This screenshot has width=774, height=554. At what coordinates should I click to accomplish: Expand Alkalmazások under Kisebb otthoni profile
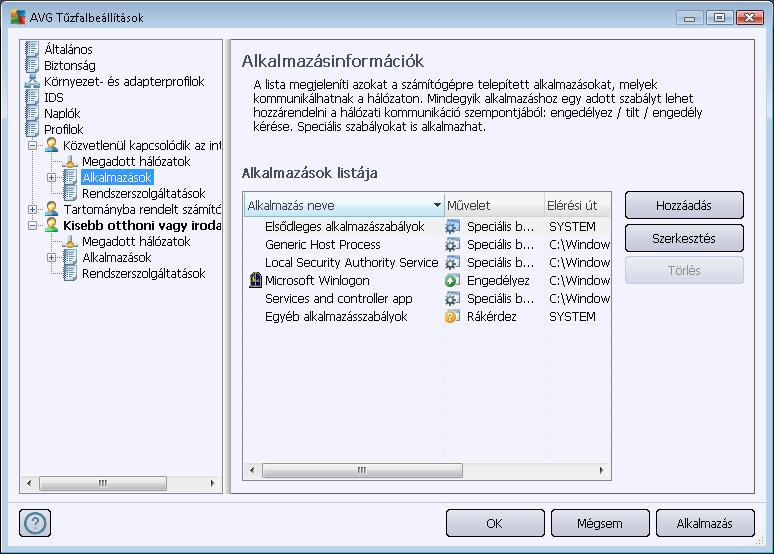51,257
